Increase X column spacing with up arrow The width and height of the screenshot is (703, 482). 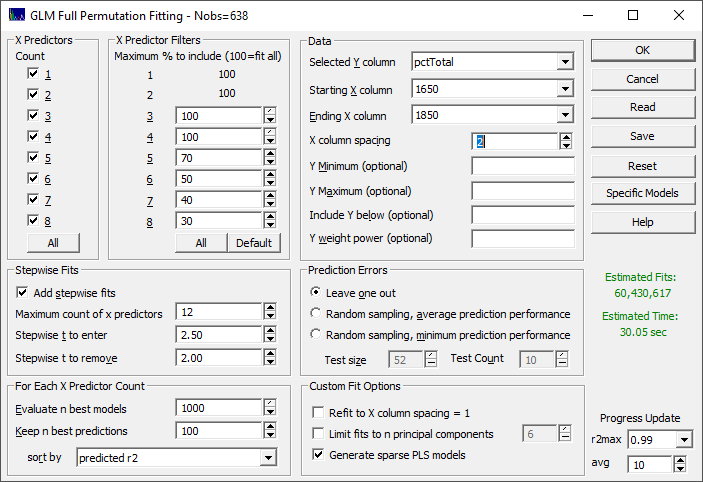pos(566,137)
